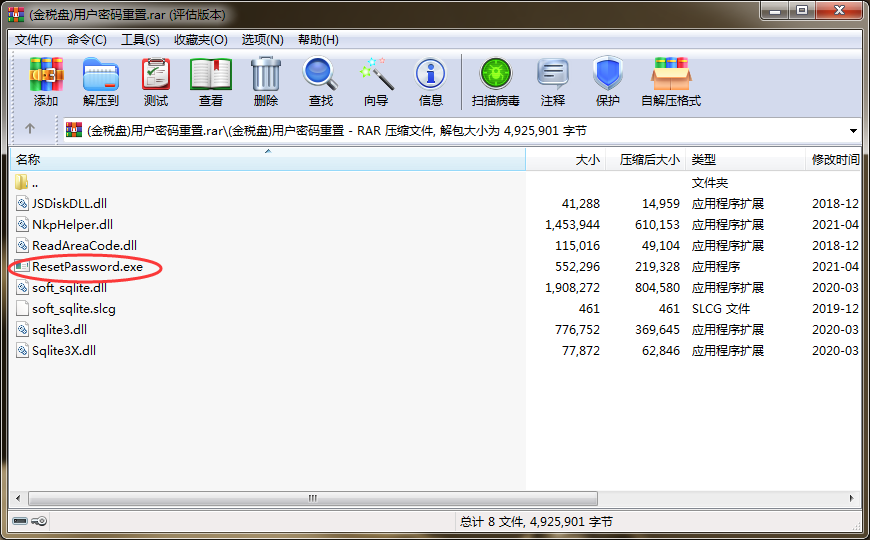This screenshot has height=540, width=870.
Task: Click the disk icon in status bar
Action: click(20, 521)
